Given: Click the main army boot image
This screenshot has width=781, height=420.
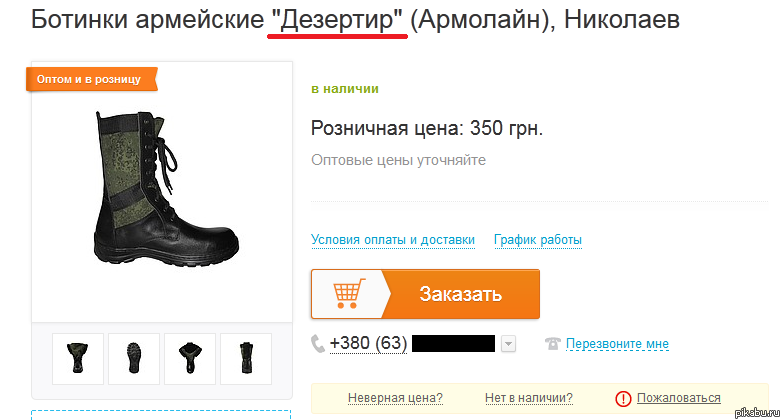Looking at the screenshot, I should (165, 189).
